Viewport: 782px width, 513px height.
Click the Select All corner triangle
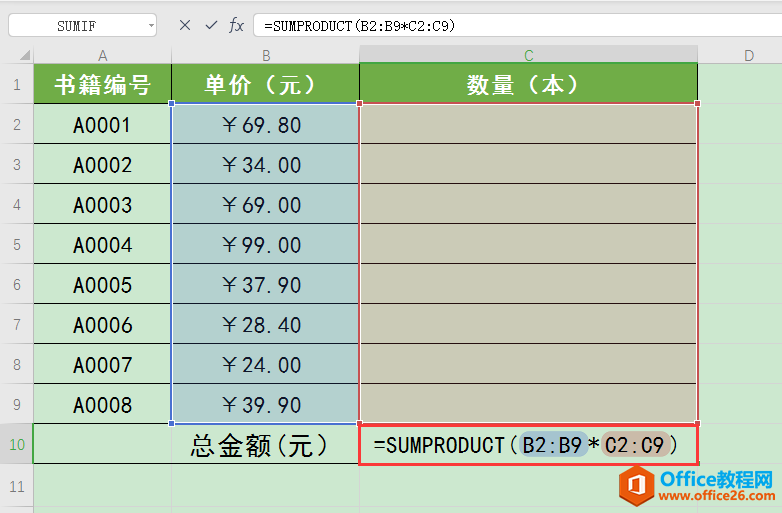coord(25,55)
